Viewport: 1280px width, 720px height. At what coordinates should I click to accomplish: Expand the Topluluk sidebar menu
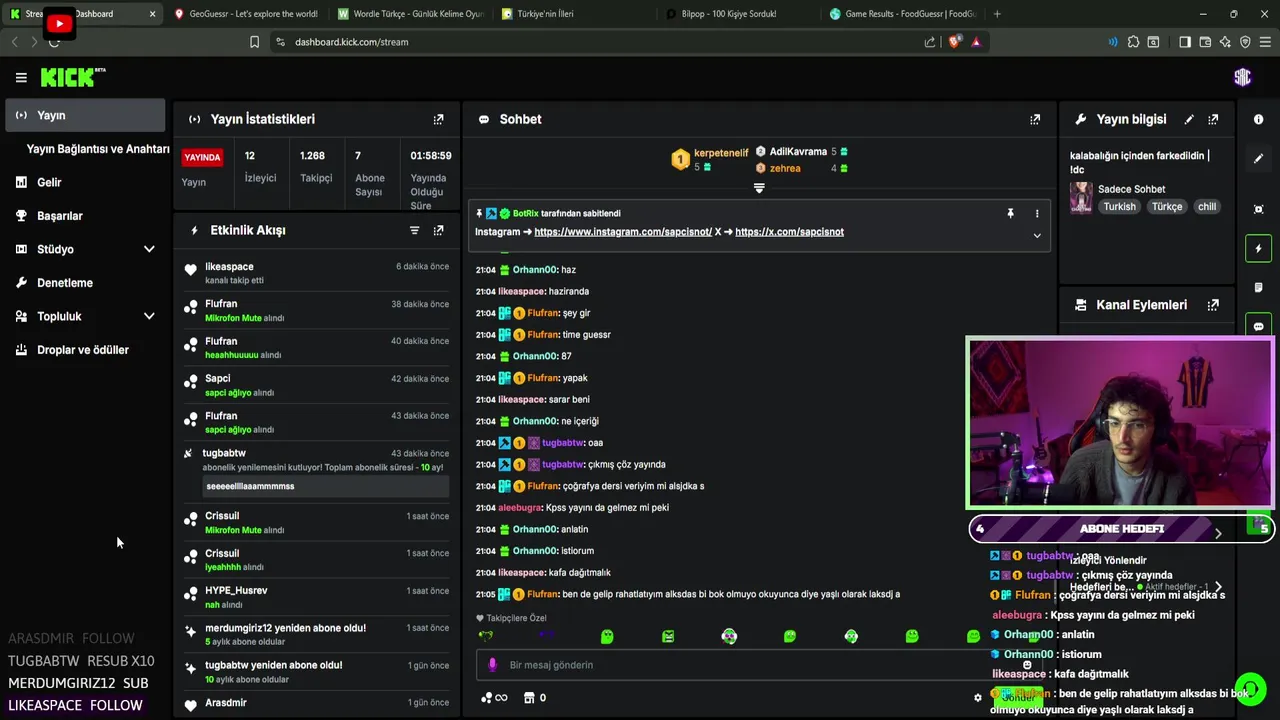pyautogui.click(x=149, y=316)
